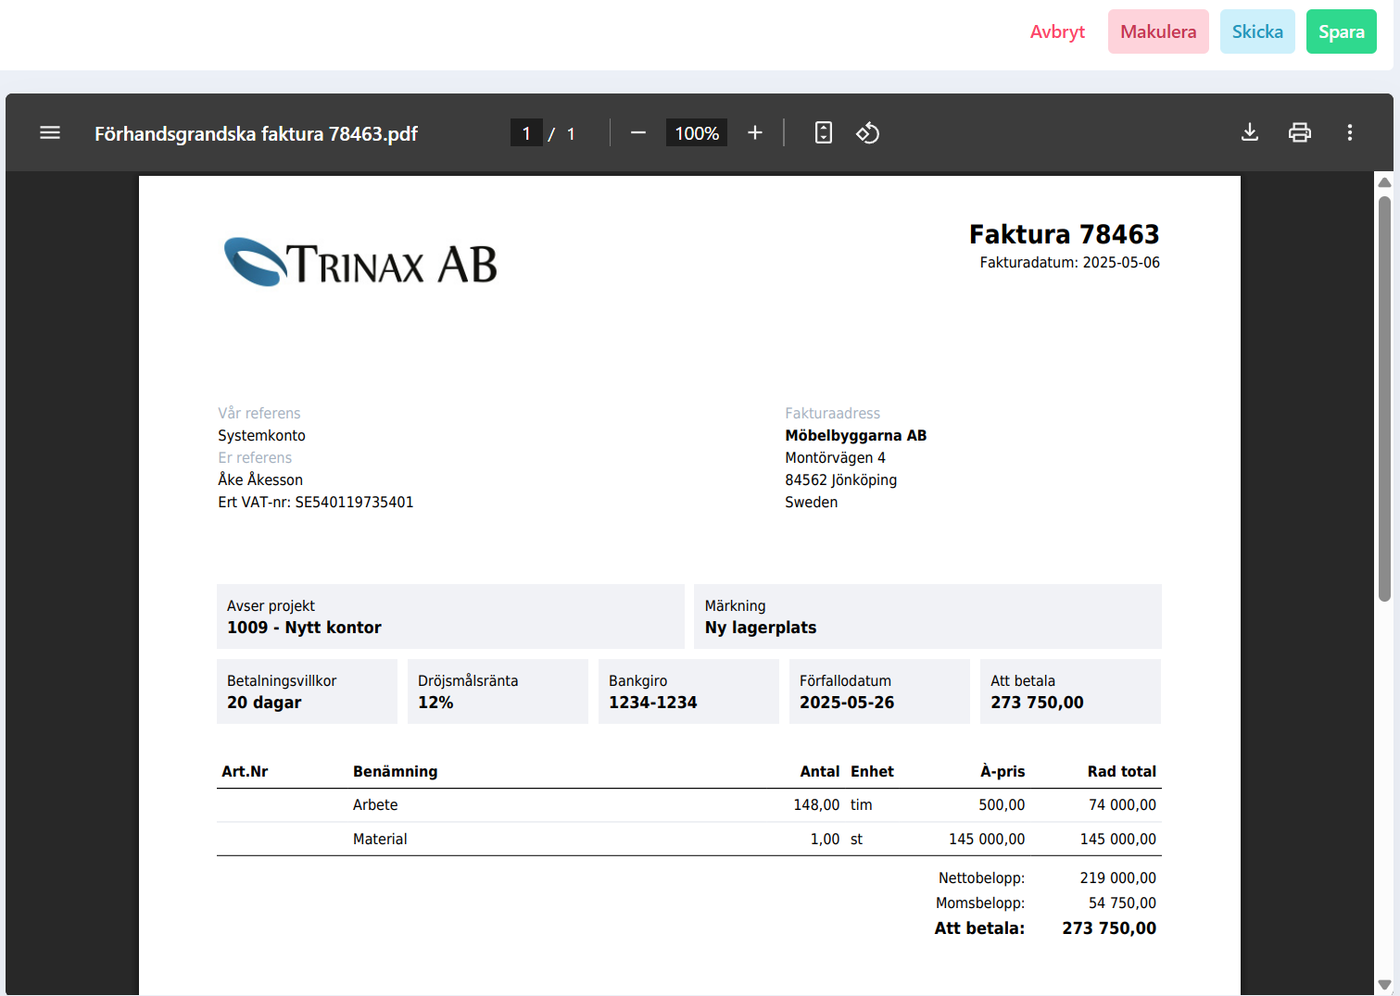Click the '12%' late interest value
The image size is (1400, 996).
click(x=436, y=703)
